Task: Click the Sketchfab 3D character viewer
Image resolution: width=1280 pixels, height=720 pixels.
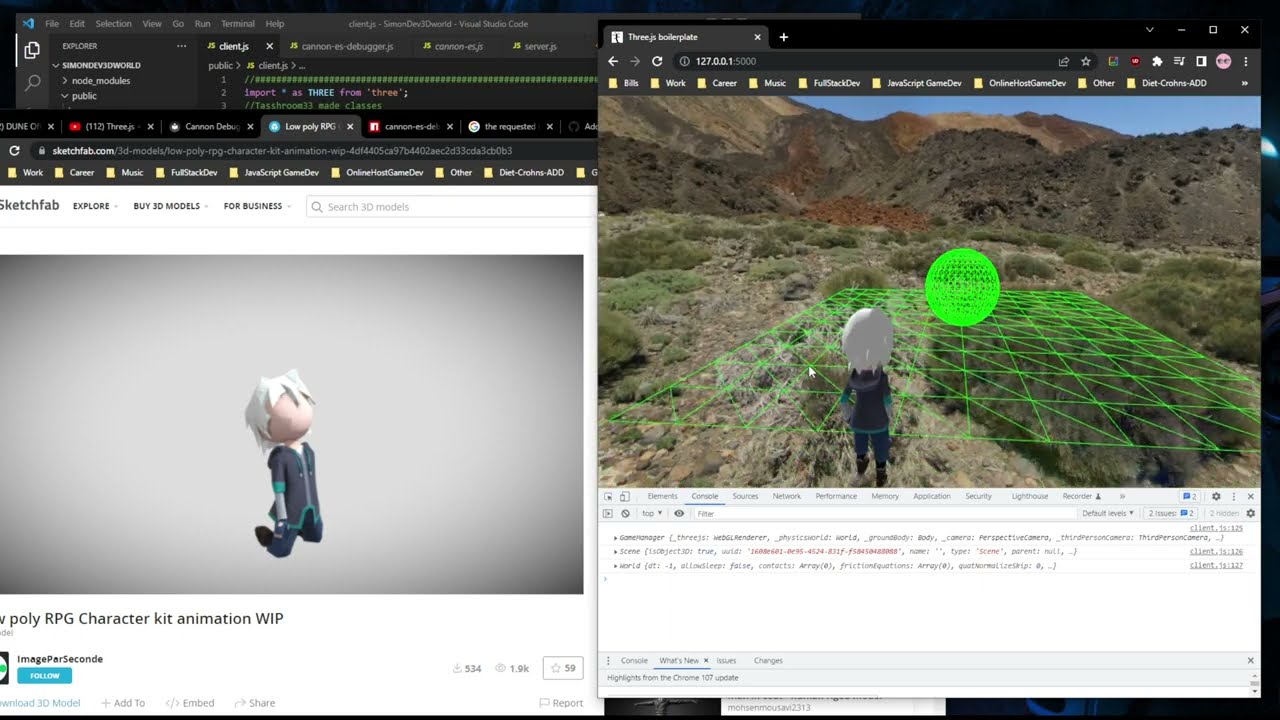Action: point(291,424)
